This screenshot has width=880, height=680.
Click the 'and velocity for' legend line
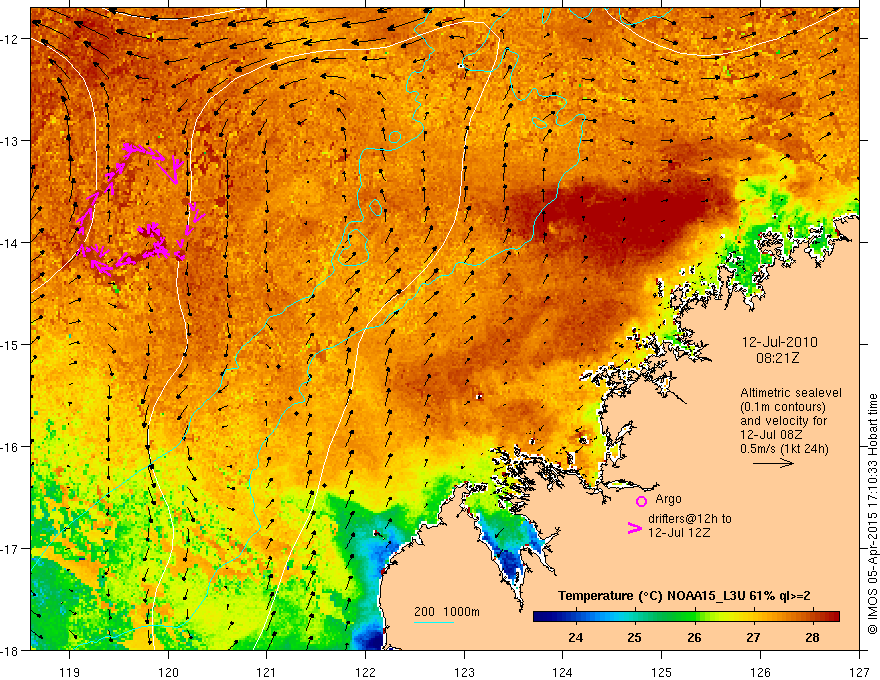[783, 421]
